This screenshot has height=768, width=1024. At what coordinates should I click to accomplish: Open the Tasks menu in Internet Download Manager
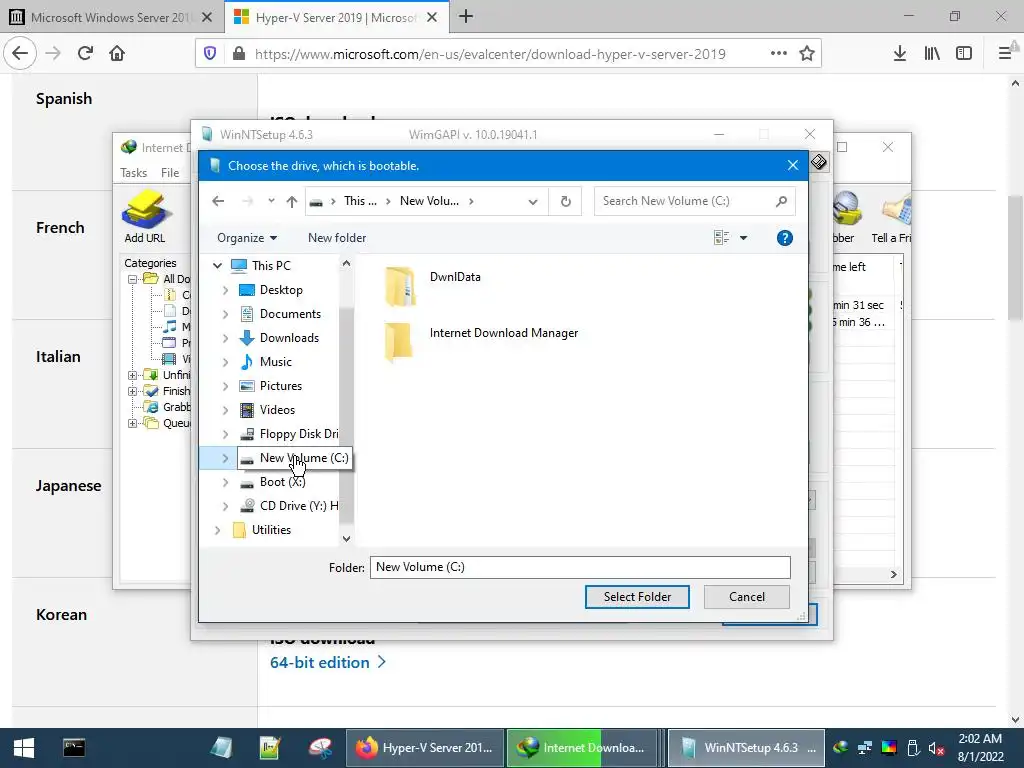coord(133,172)
